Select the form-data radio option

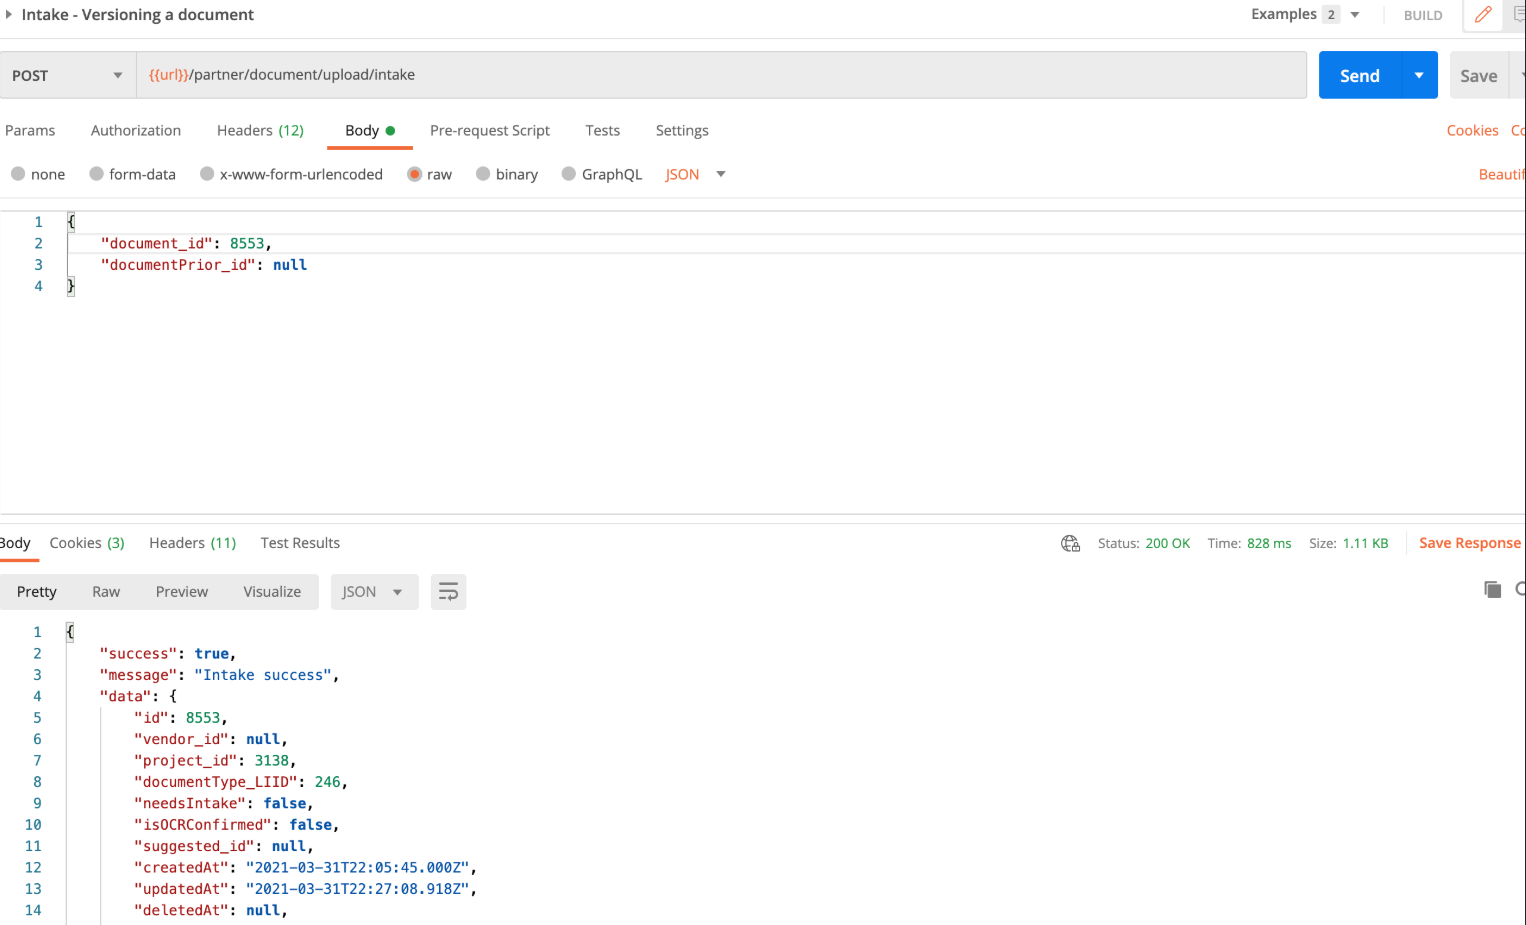click(x=97, y=174)
